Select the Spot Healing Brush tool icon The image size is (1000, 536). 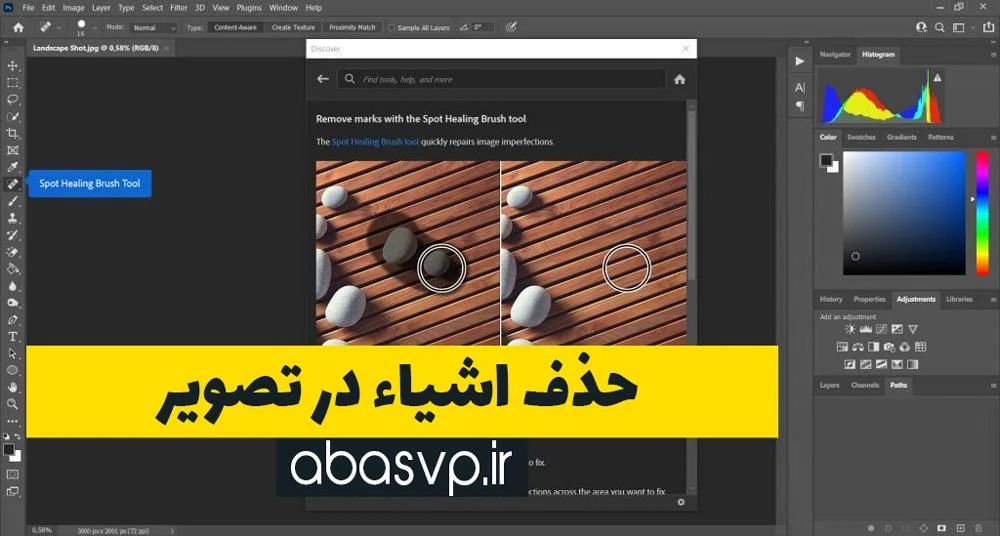pyautogui.click(x=12, y=184)
